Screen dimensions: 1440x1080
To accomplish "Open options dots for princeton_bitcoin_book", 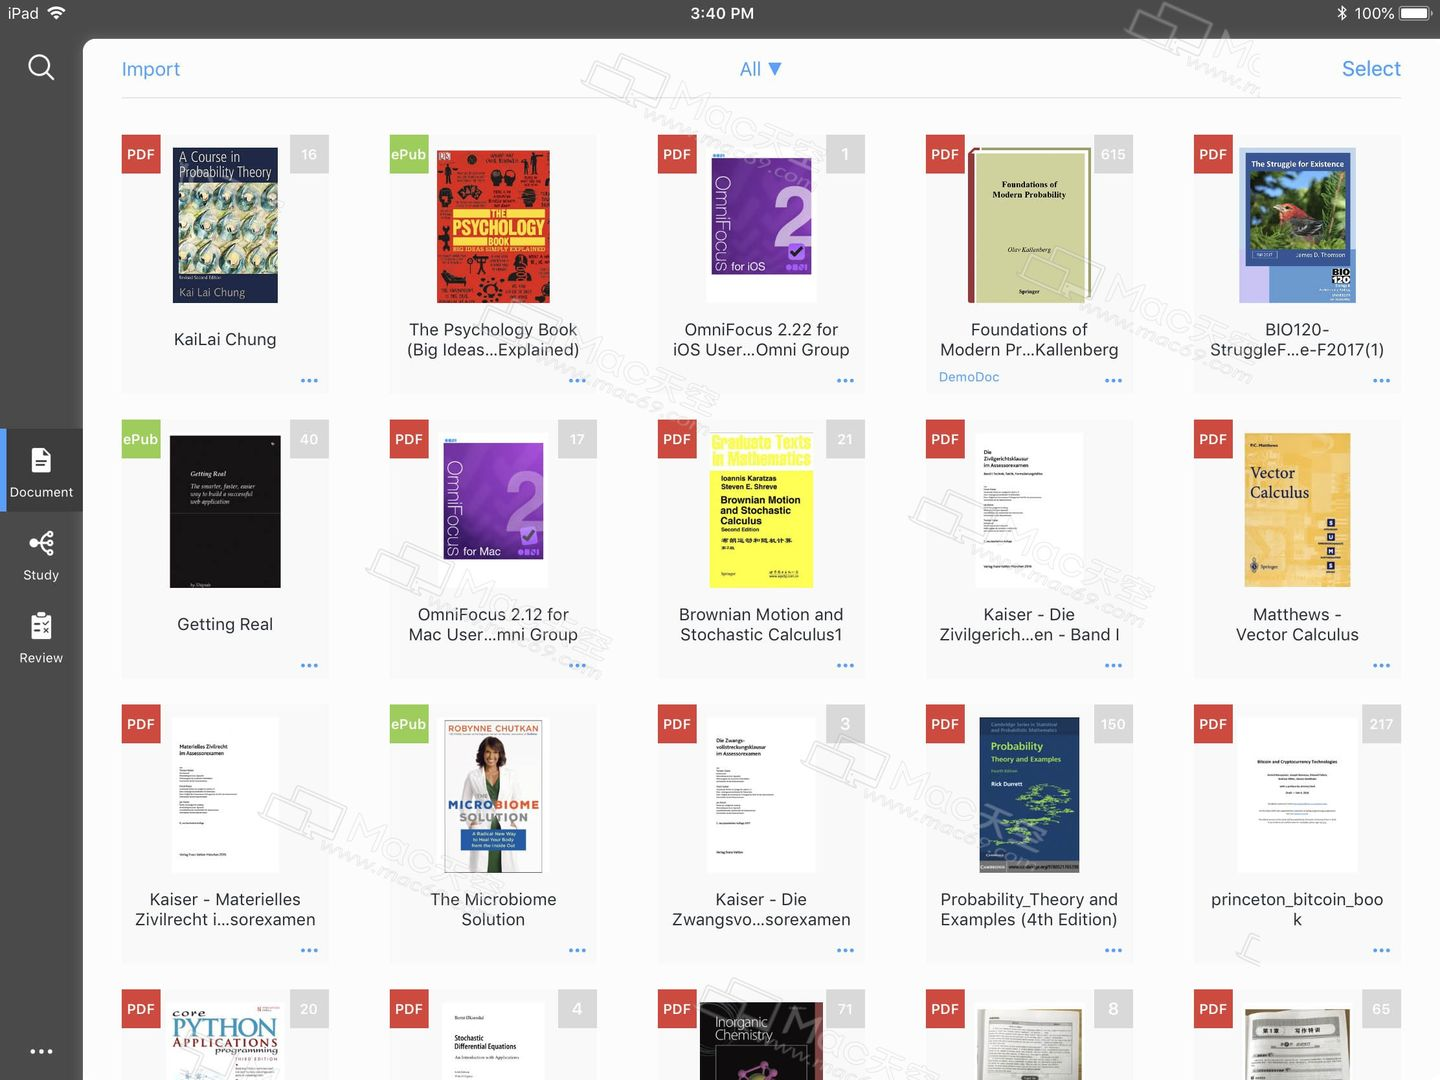I will [1381, 950].
